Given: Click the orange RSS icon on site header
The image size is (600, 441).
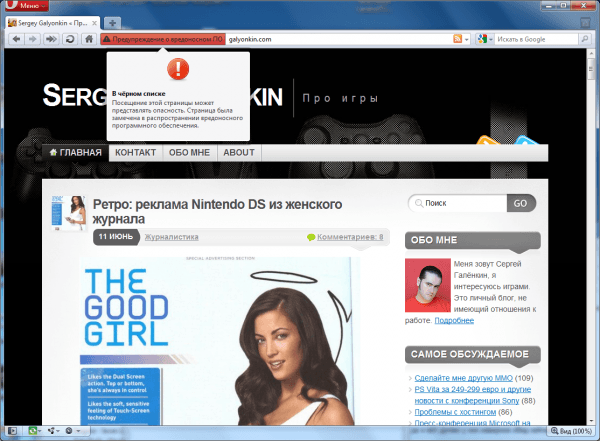Looking at the screenshot, I should 488,140.
